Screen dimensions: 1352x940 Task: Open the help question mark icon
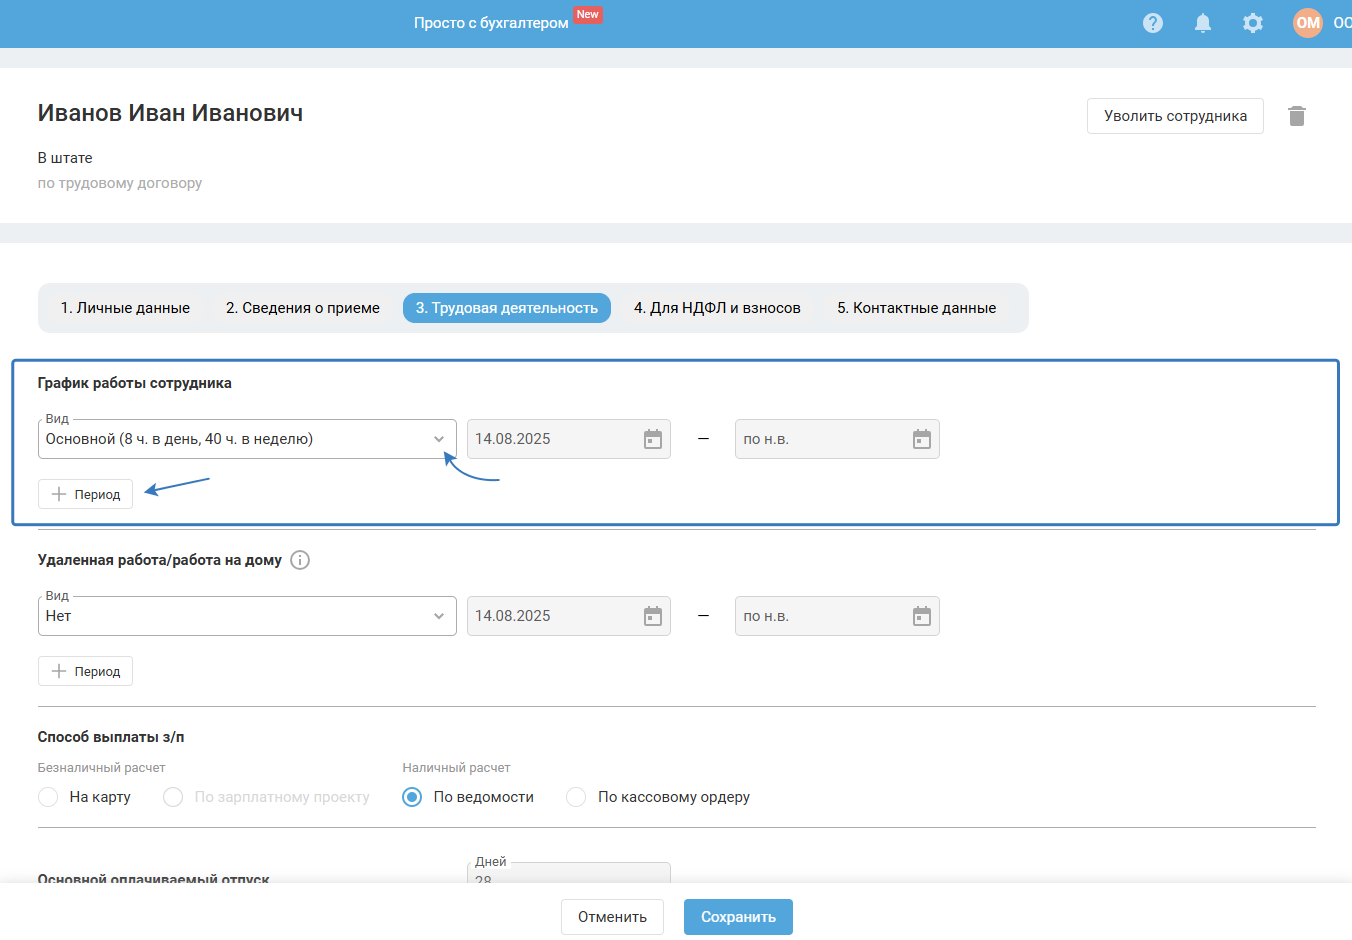click(1153, 23)
